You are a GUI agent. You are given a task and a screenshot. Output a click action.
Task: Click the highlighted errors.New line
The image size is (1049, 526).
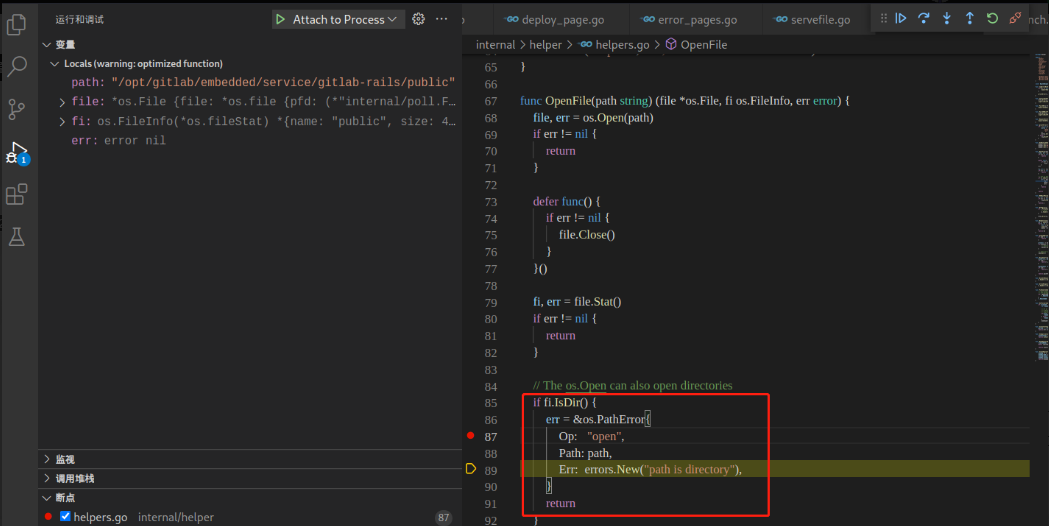(x=650, y=469)
